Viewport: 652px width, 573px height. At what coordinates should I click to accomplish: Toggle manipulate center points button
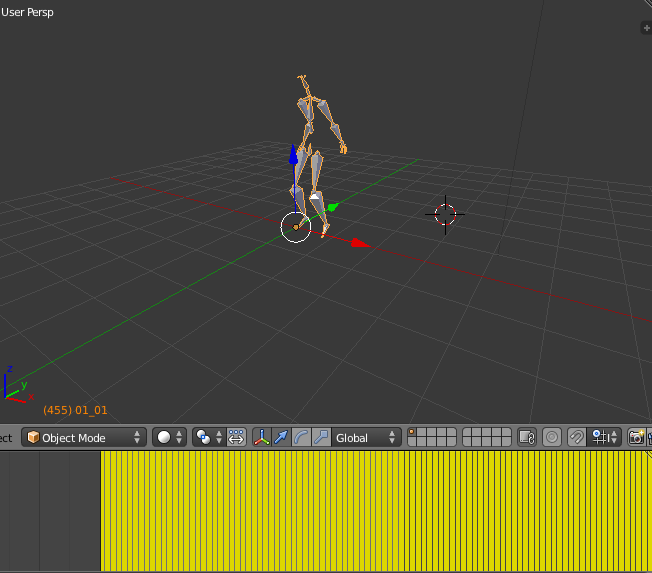[x=237, y=437]
